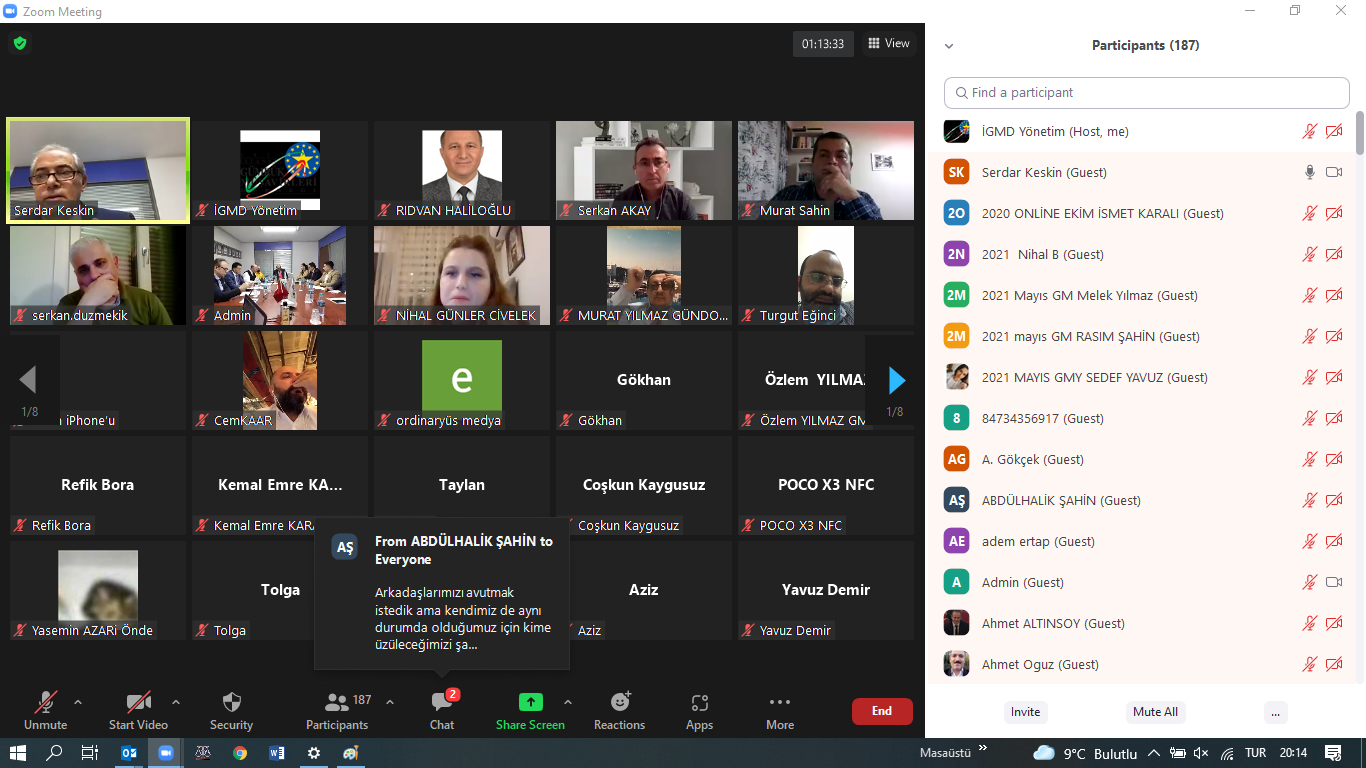
Task: Click the Mute All button
Action: 1155,712
